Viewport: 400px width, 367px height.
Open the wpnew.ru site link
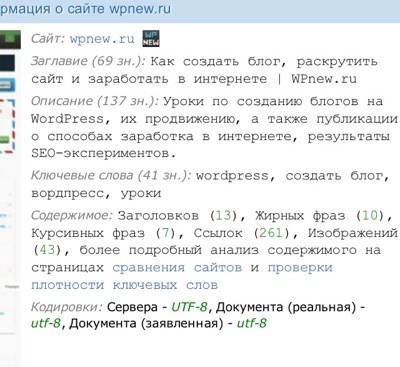click(102, 39)
